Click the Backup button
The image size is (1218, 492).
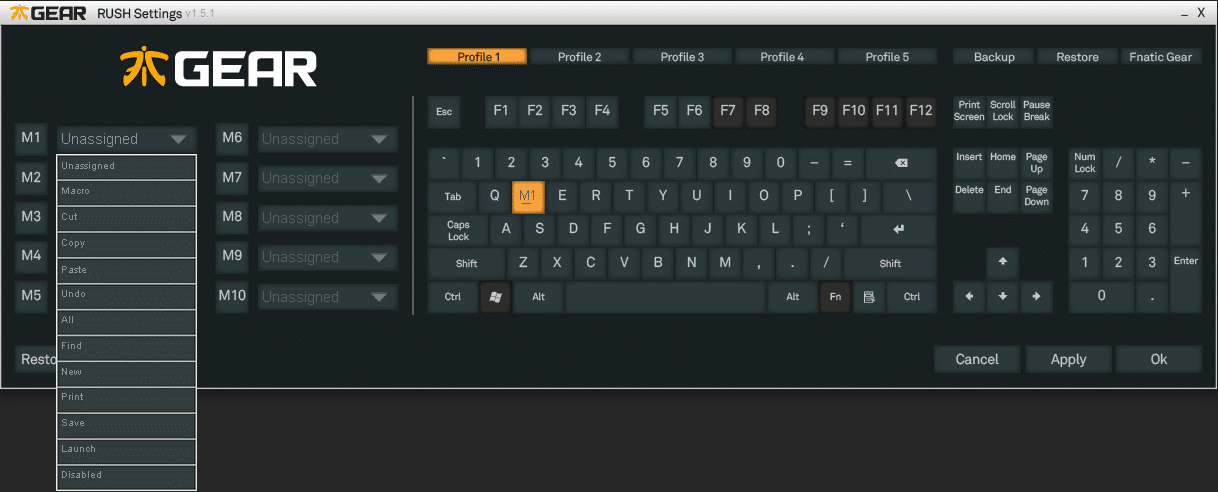994,57
